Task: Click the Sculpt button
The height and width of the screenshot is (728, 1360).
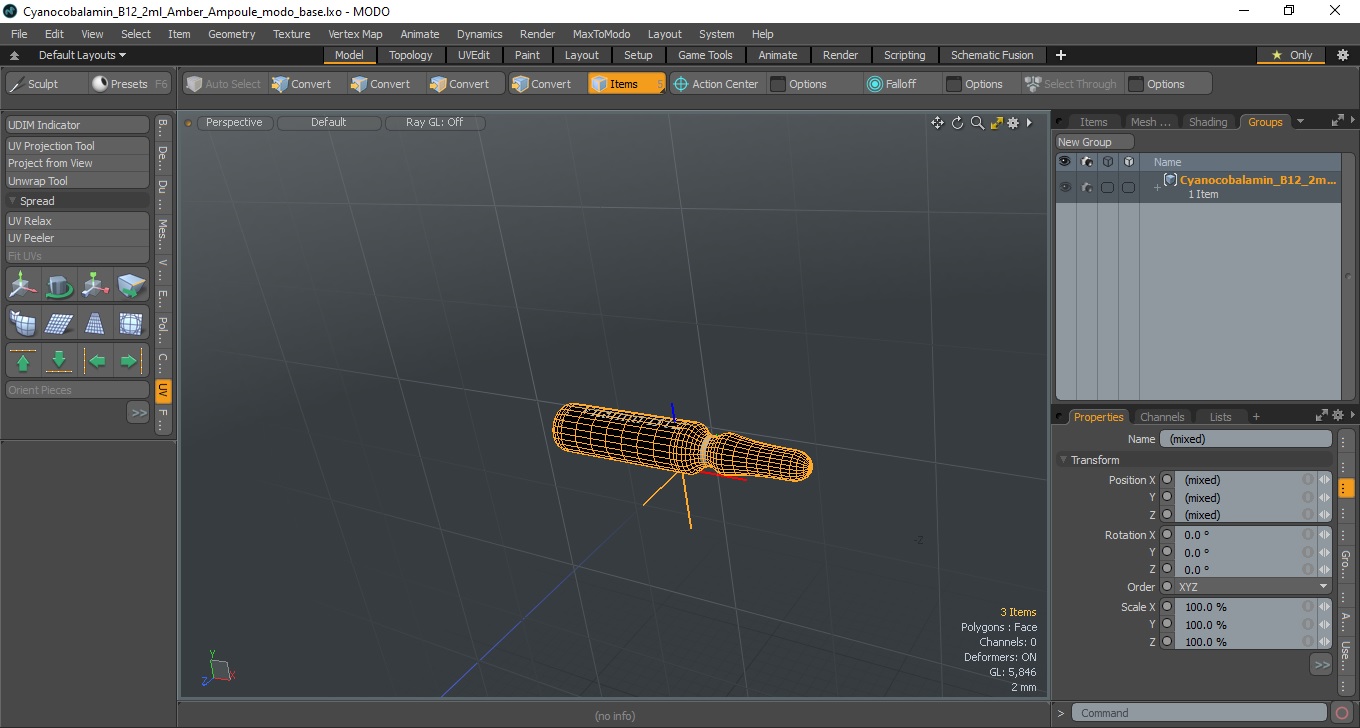Action: (x=45, y=84)
